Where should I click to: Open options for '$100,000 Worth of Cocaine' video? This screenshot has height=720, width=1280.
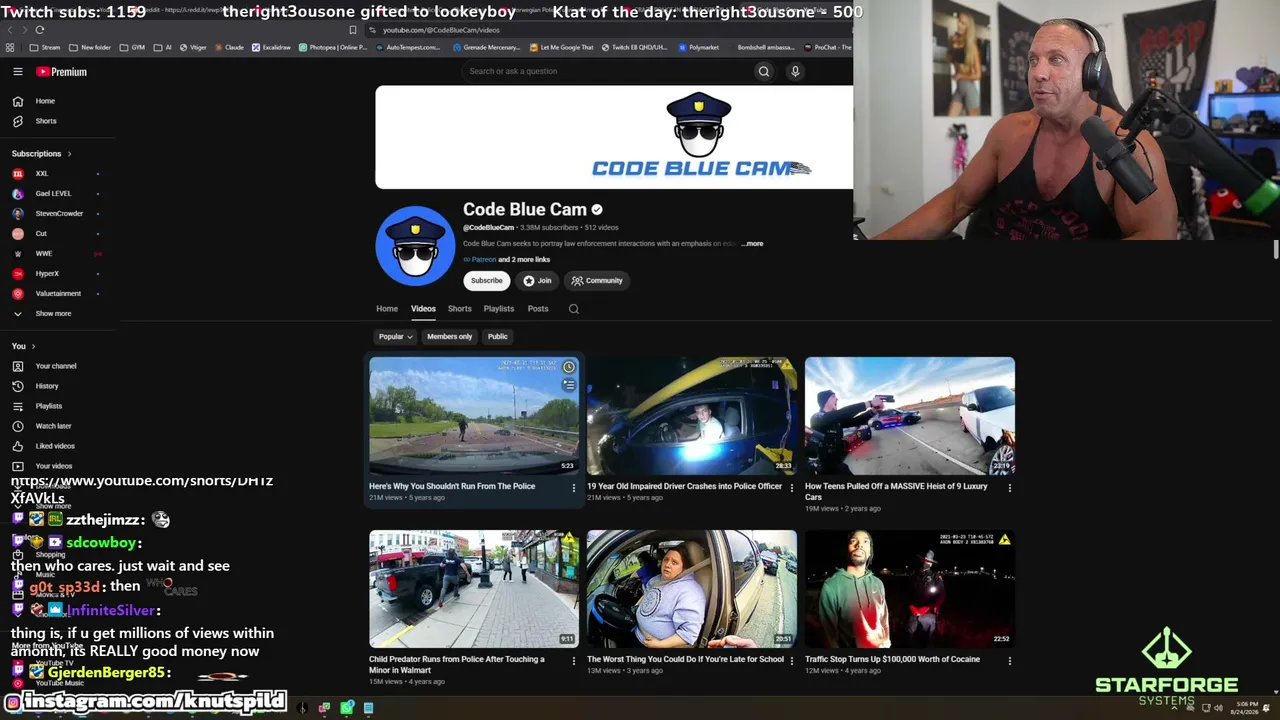(x=1009, y=661)
